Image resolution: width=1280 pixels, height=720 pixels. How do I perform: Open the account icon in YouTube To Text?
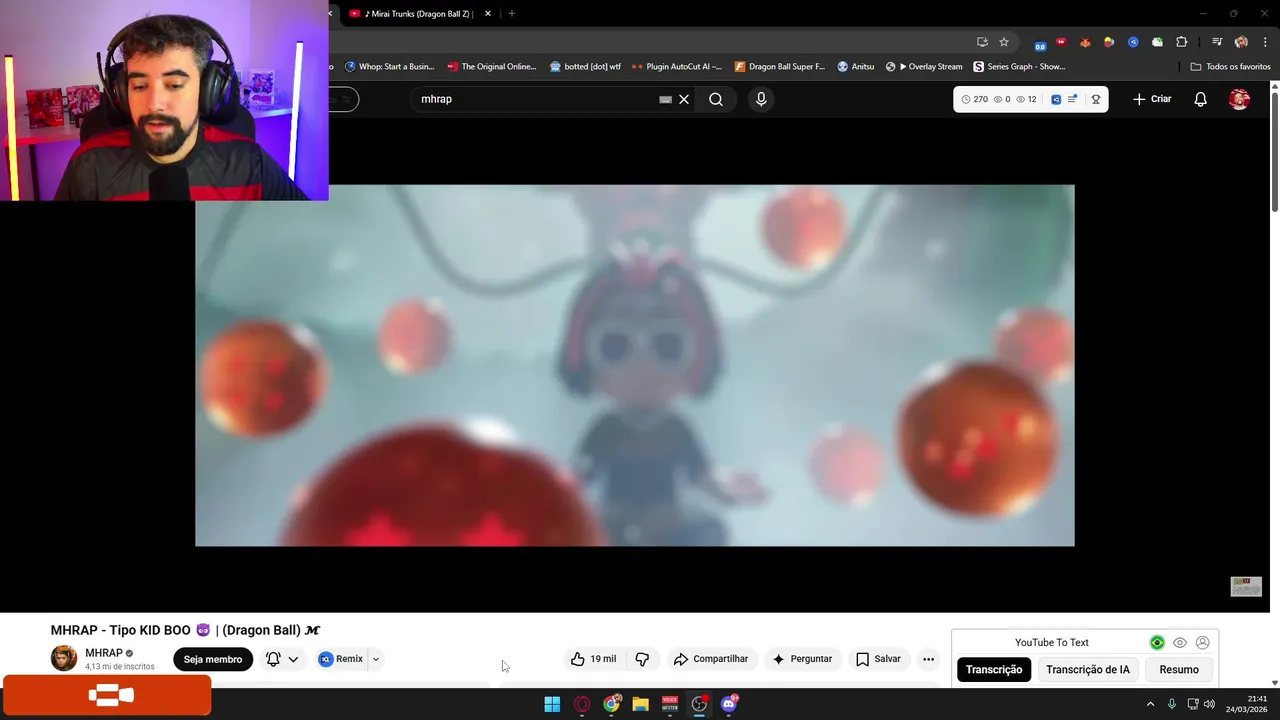click(x=1203, y=643)
